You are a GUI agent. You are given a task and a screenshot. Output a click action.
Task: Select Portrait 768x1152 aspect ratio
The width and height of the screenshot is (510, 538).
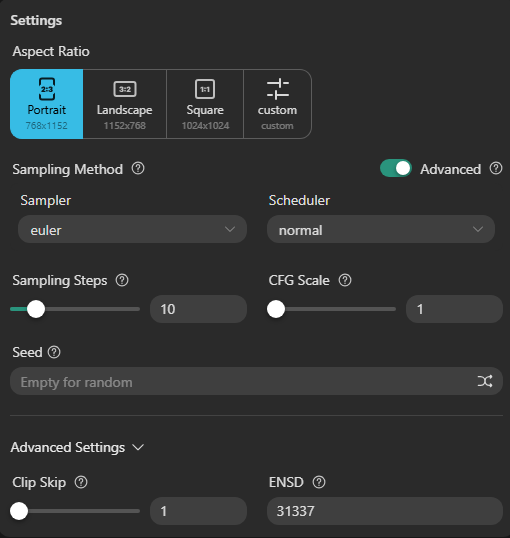[x=47, y=104]
